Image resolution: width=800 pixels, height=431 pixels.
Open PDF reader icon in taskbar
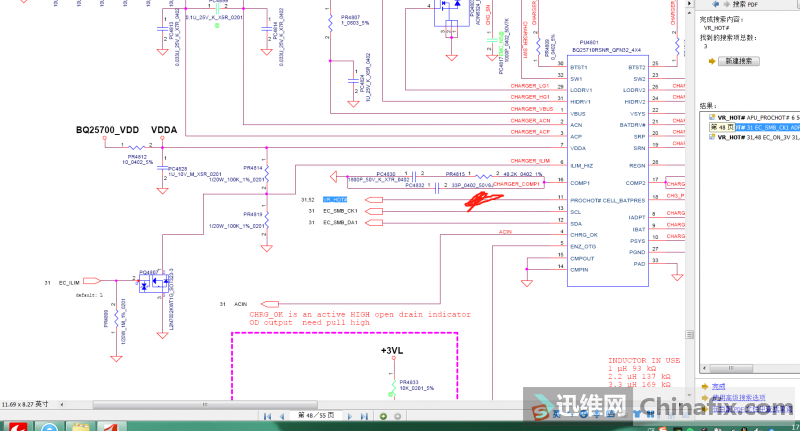(x=111, y=426)
